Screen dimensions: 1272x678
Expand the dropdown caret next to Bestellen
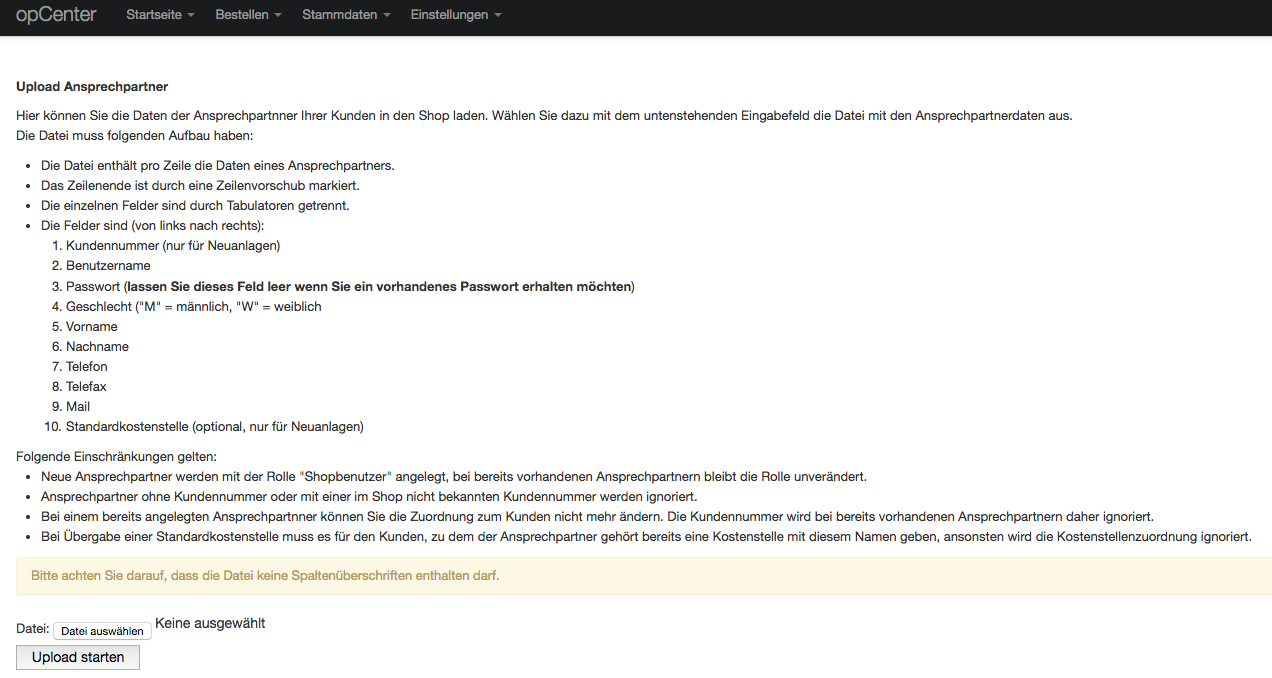[276, 16]
